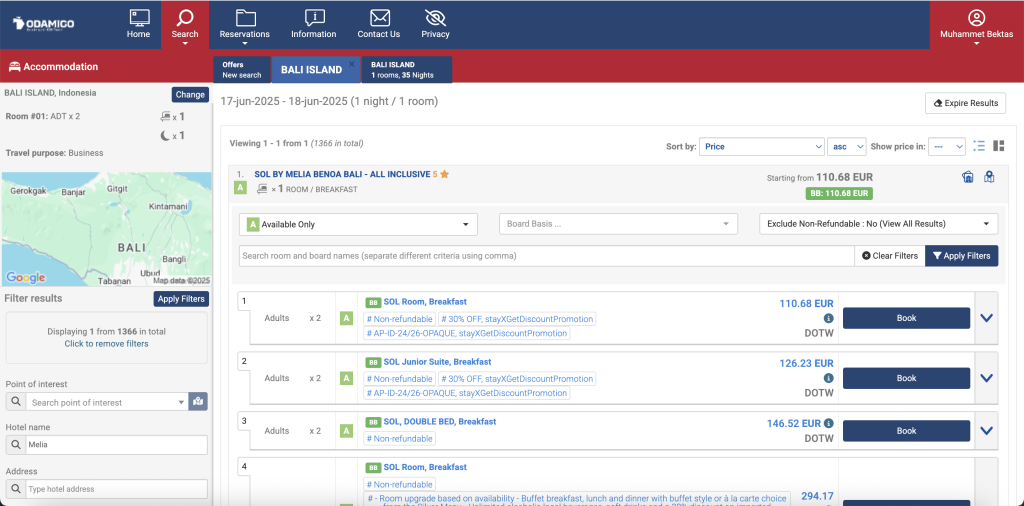The width and height of the screenshot is (1024, 506).
Task: Click info icon beside 110.68 EUR price
Action: 828,318
